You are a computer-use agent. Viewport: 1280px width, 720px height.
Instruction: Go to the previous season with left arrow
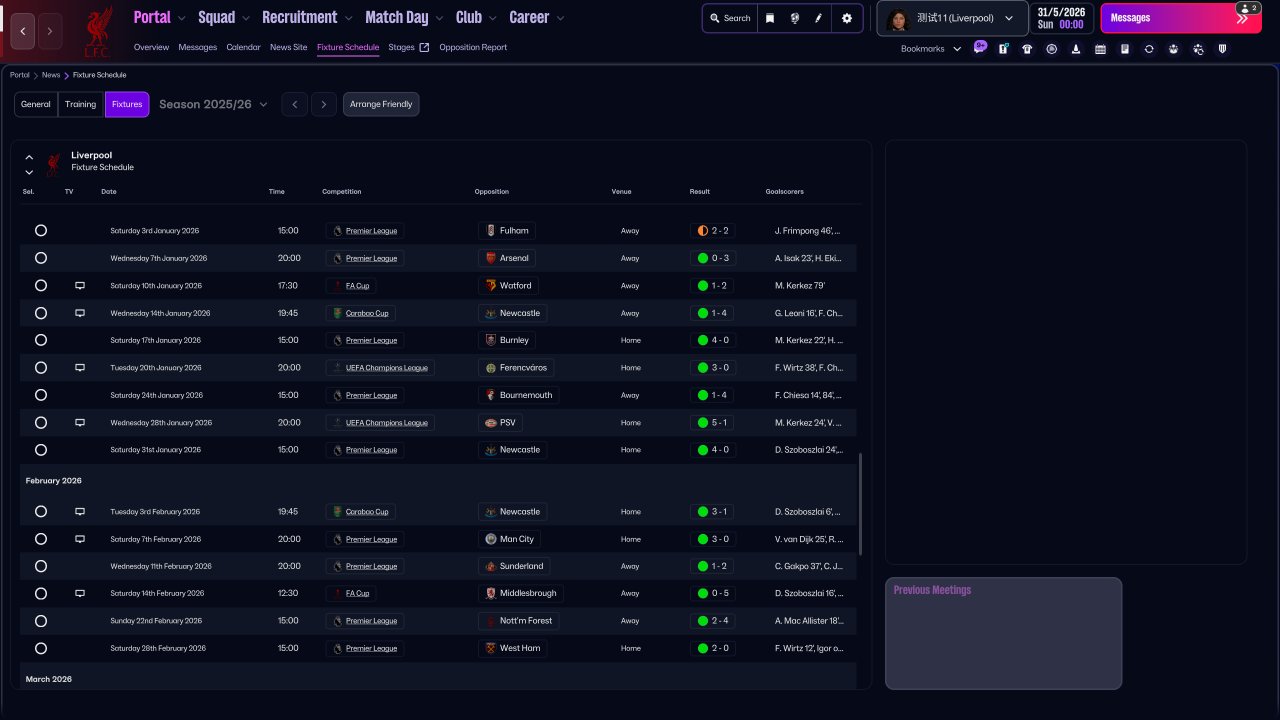[x=294, y=104]
